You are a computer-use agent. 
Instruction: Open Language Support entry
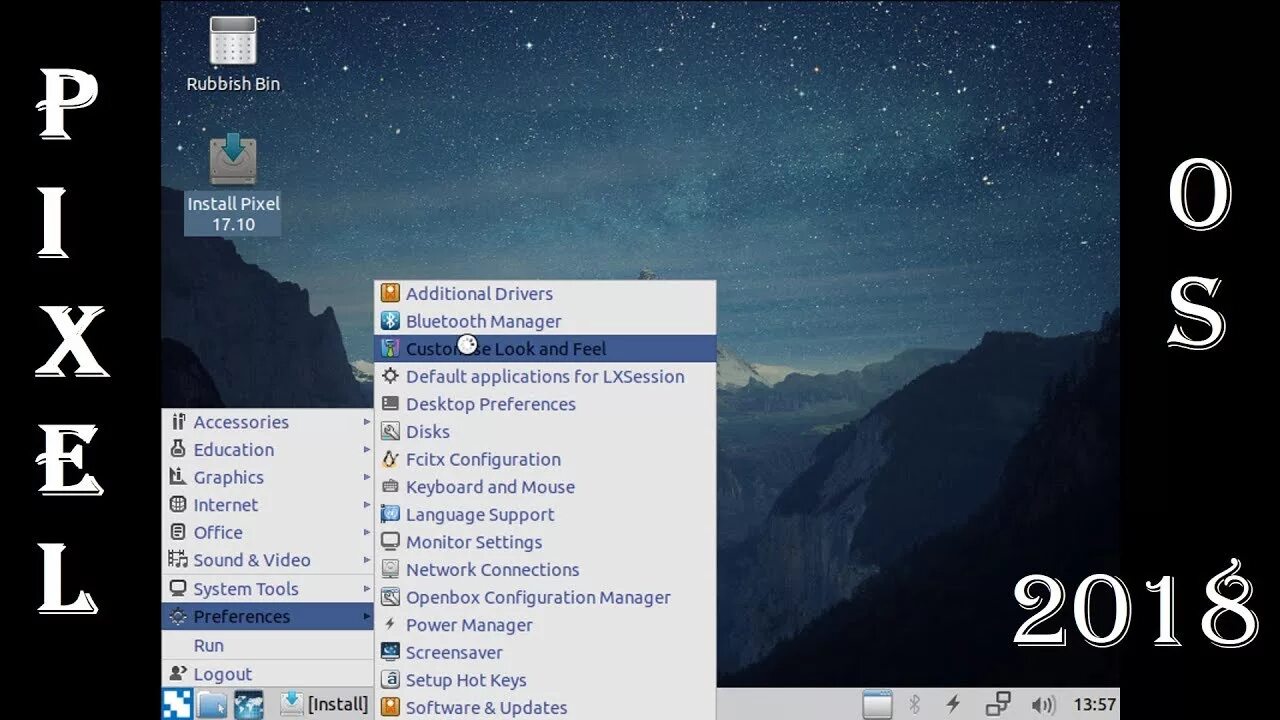(x=545, y=514)
